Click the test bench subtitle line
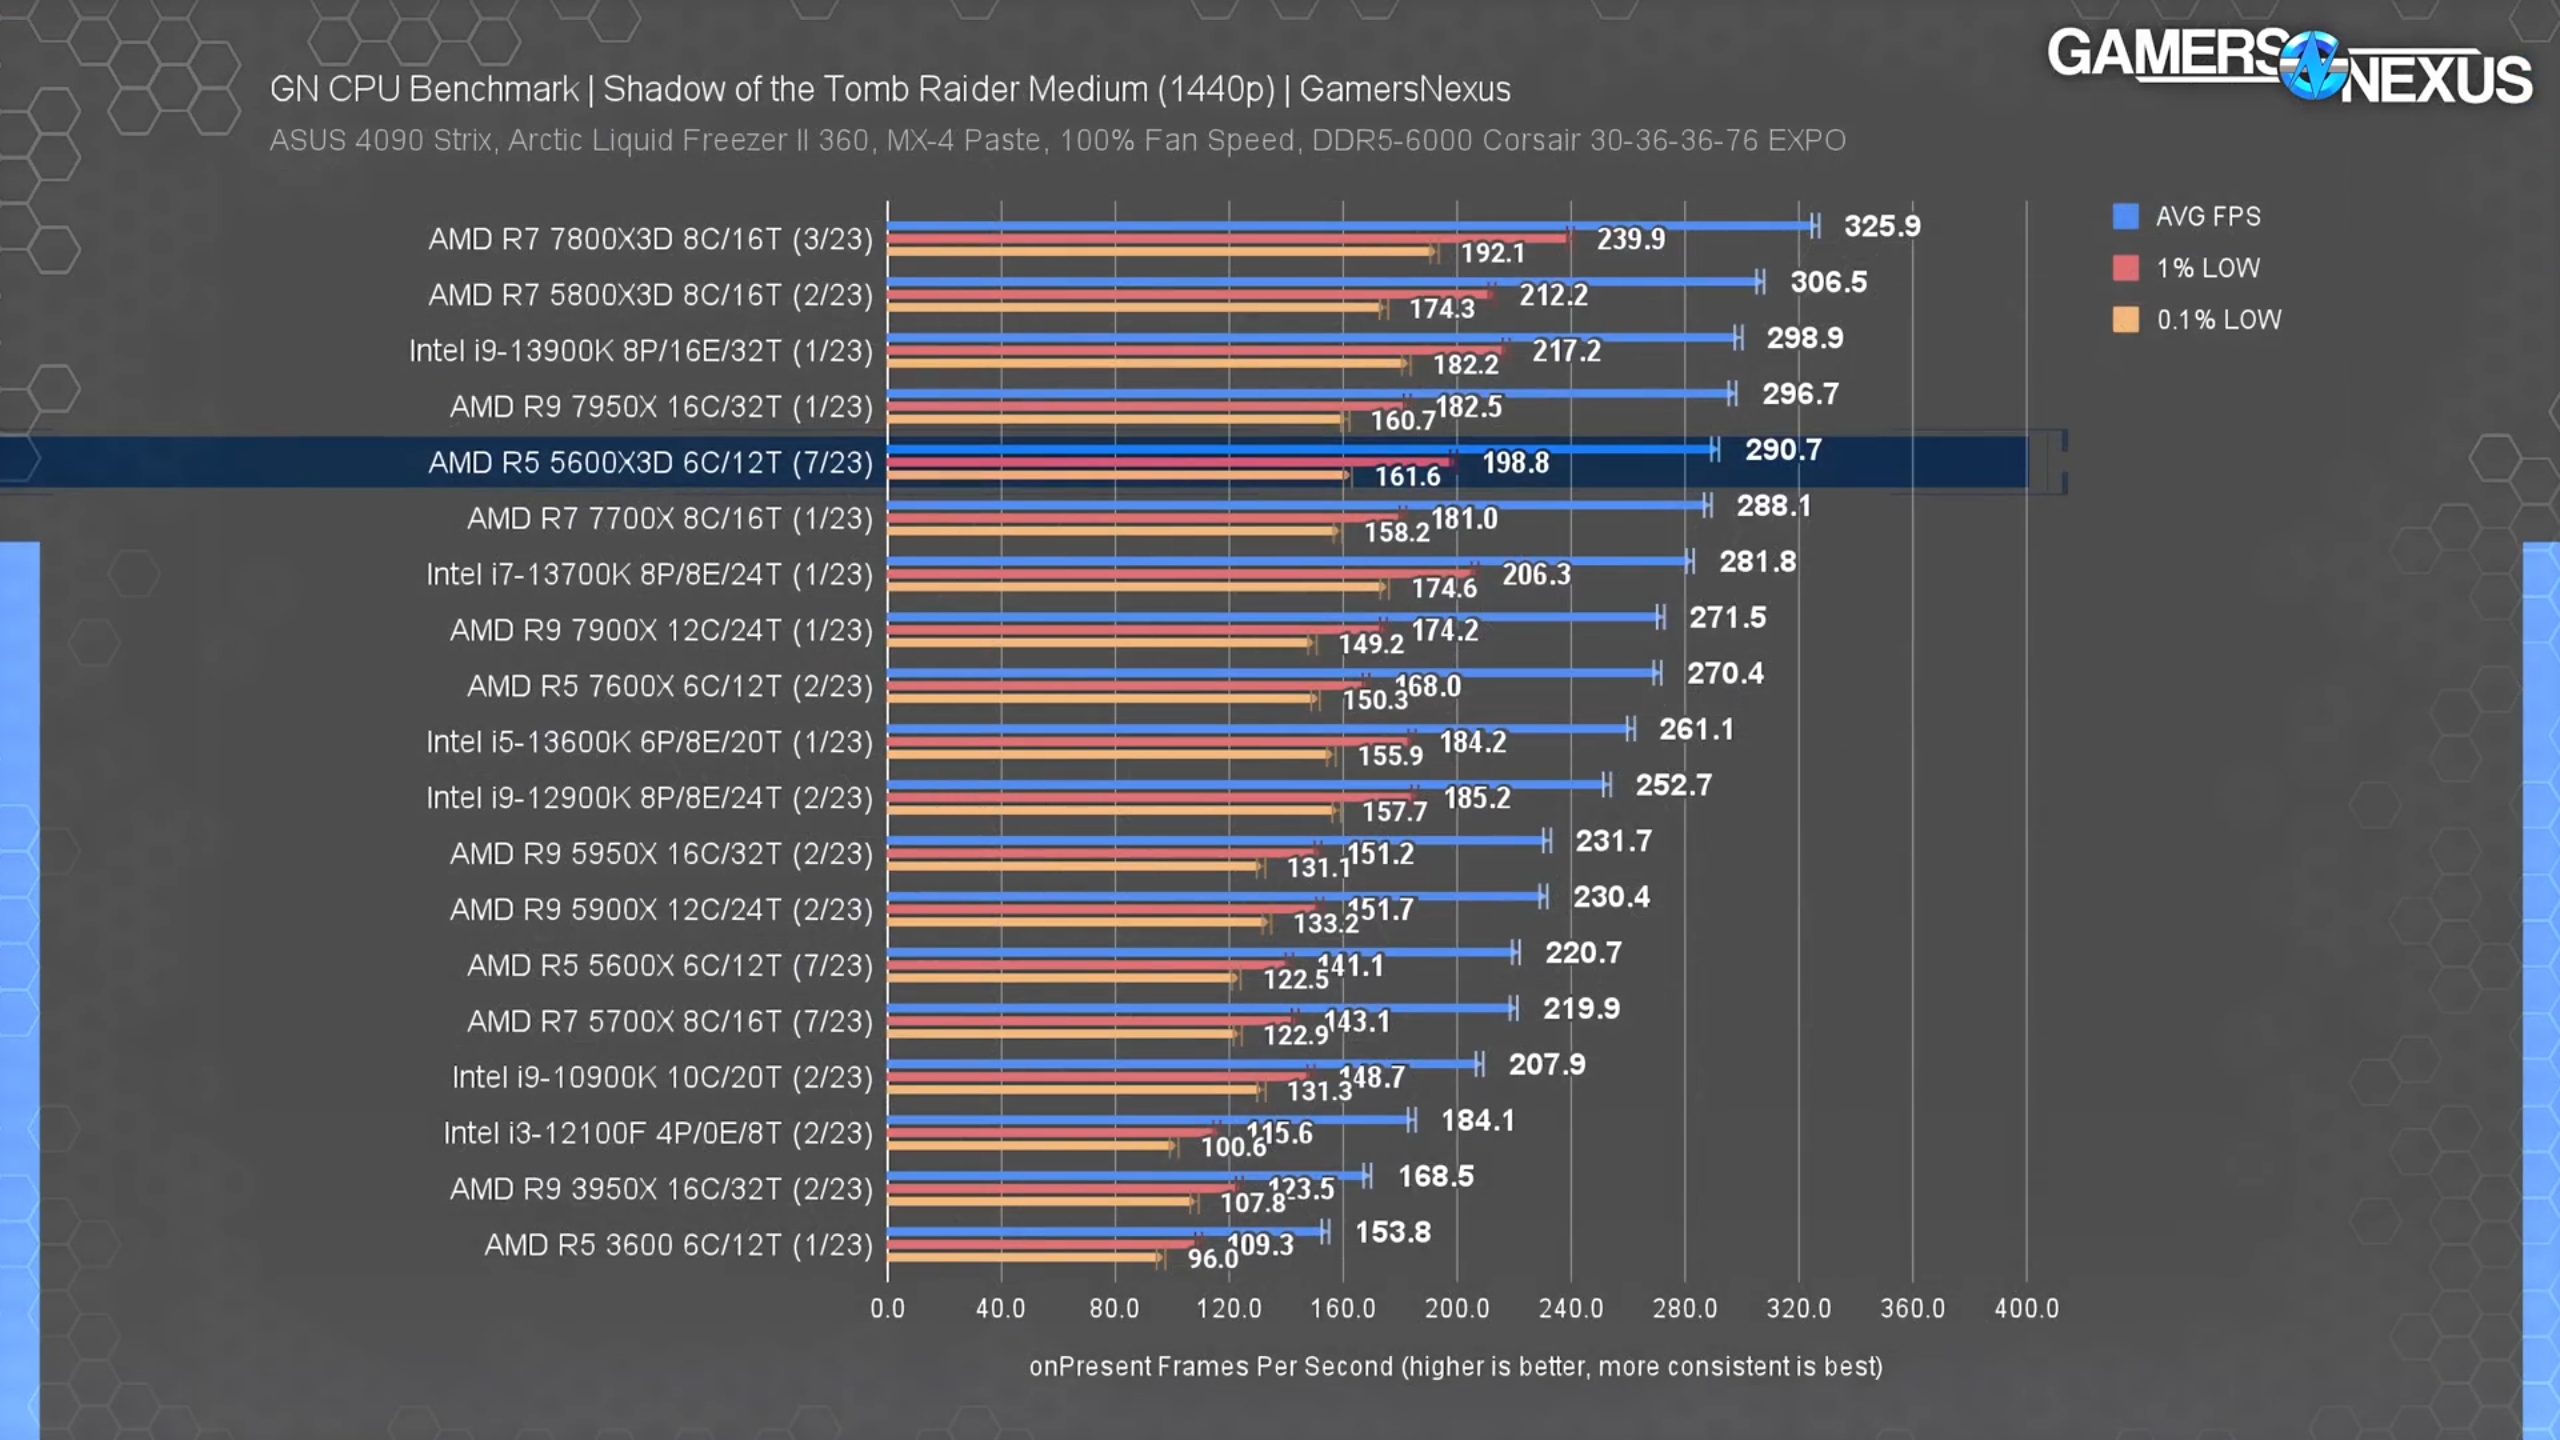Image resolution: width=2560 pixels, height=1440 pixels. pyautogui.click(x=1057, y=140)
